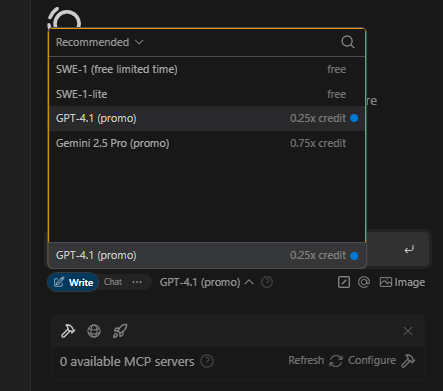Switch to Write mode
443x391 pixels.
click(x=73, y=282)
